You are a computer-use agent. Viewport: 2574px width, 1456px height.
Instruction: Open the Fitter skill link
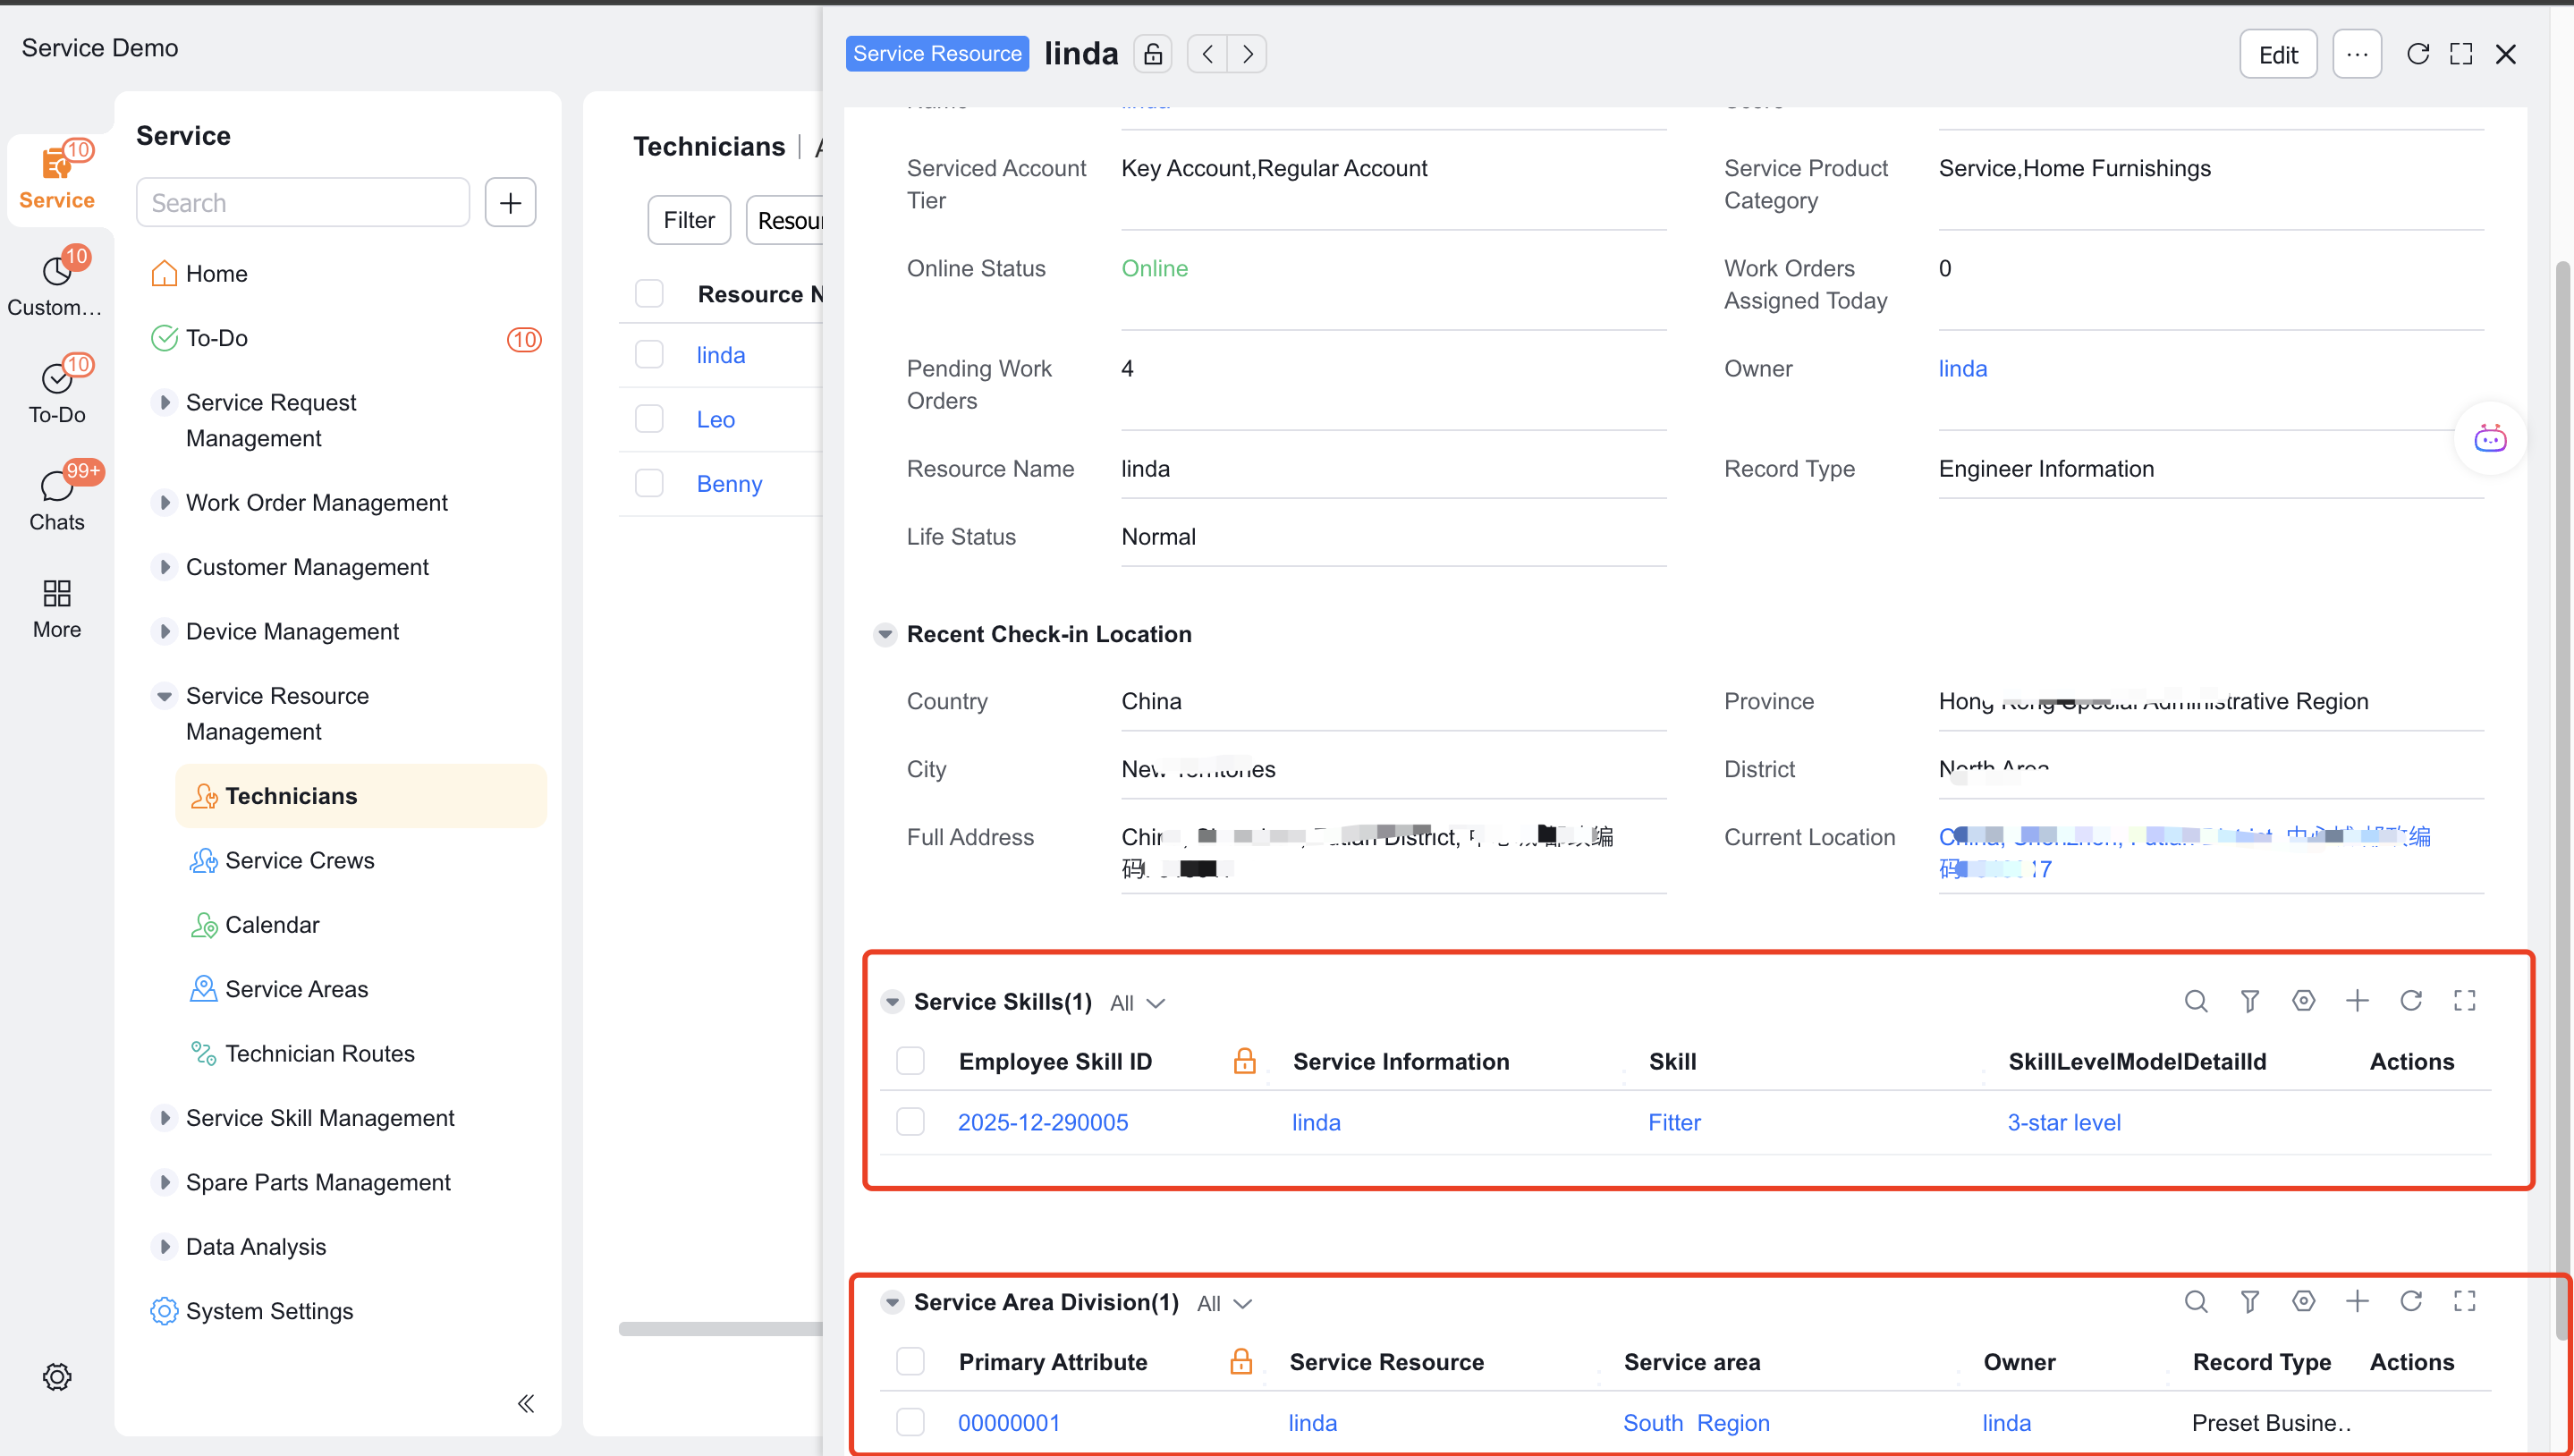point(1674,1123)
